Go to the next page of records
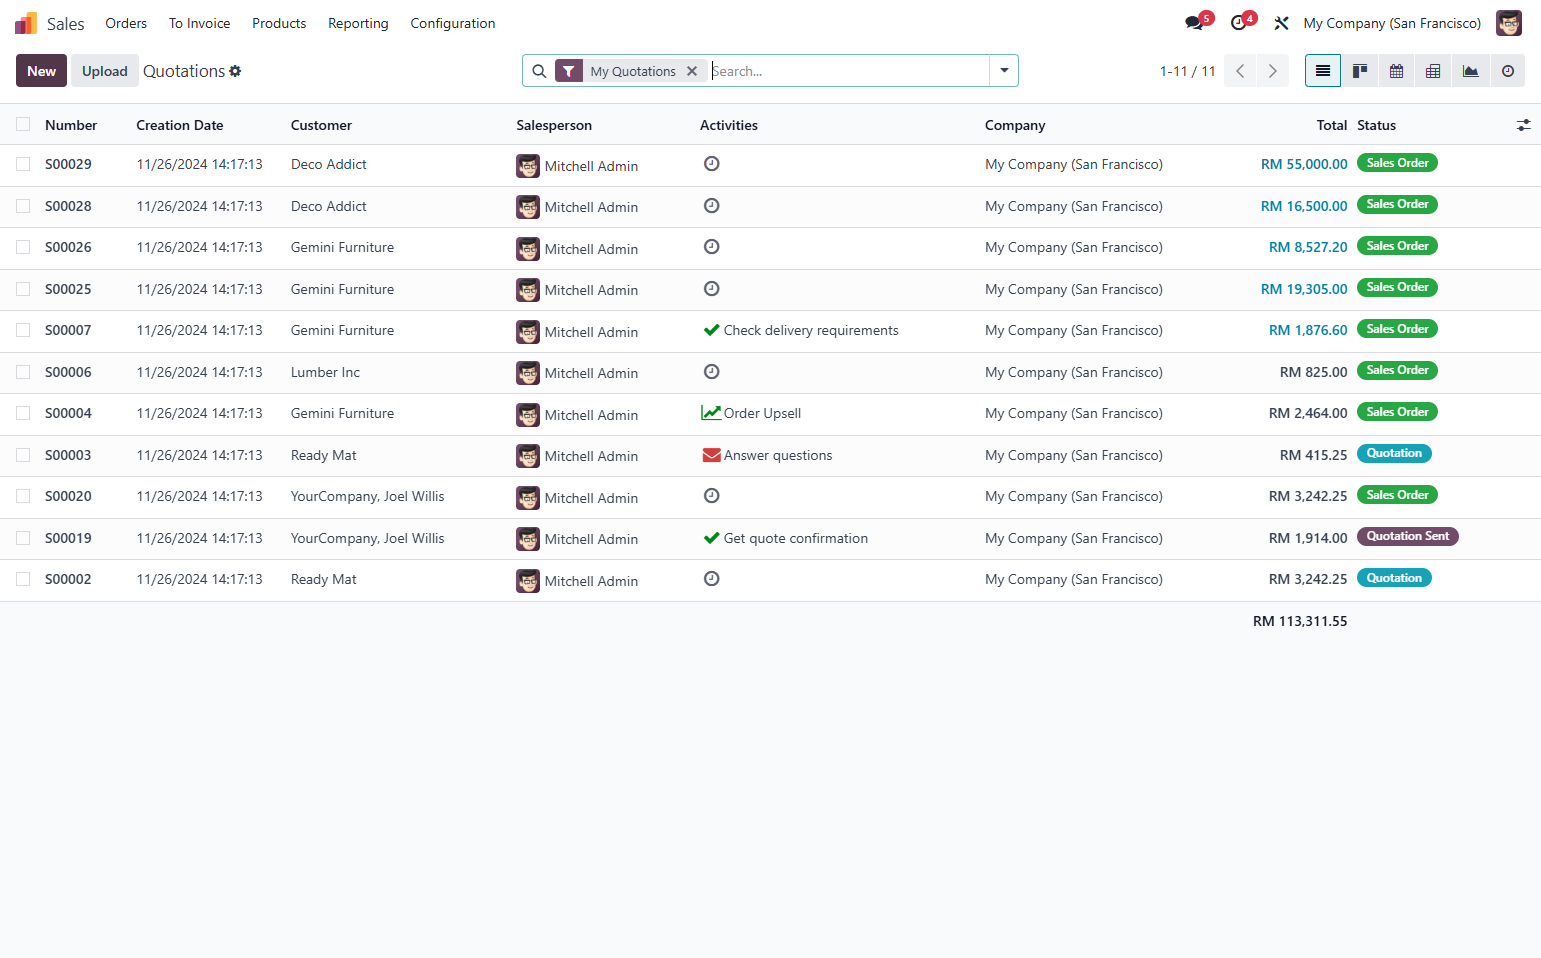The image size is (1541, 958). point(1273,71)
